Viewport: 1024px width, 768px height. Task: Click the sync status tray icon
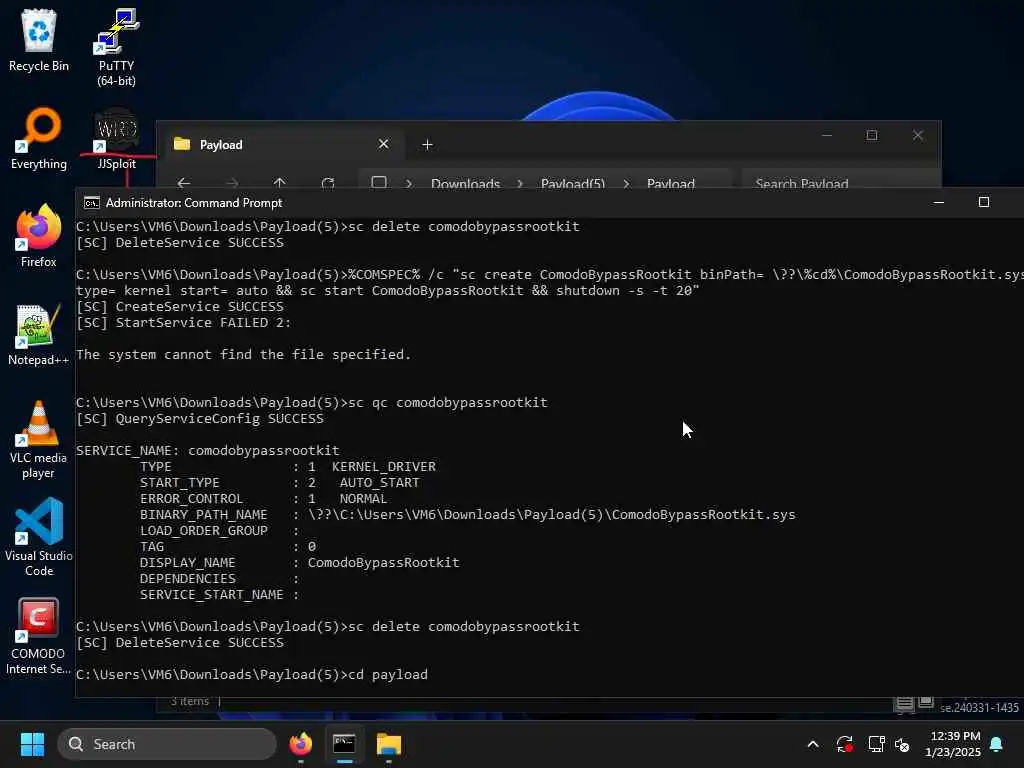pyautogui.click(x=844, y=744)
